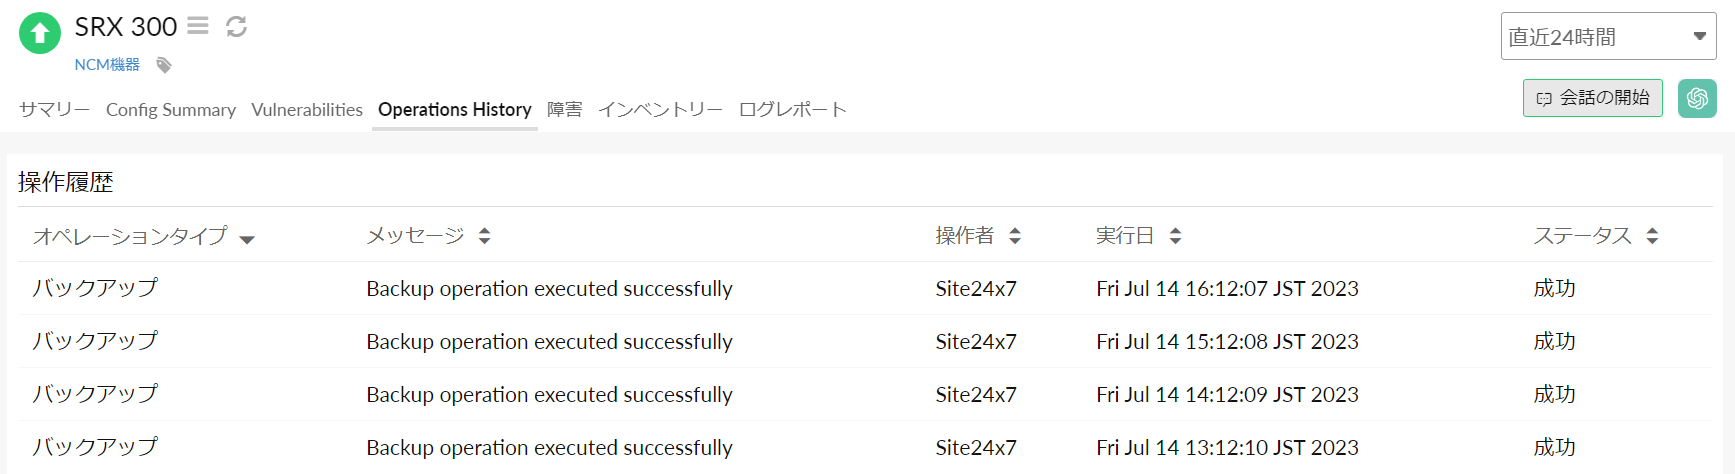Open the Config Summary tab
The height and width of the screenshot is (474, 1735).
171,110
